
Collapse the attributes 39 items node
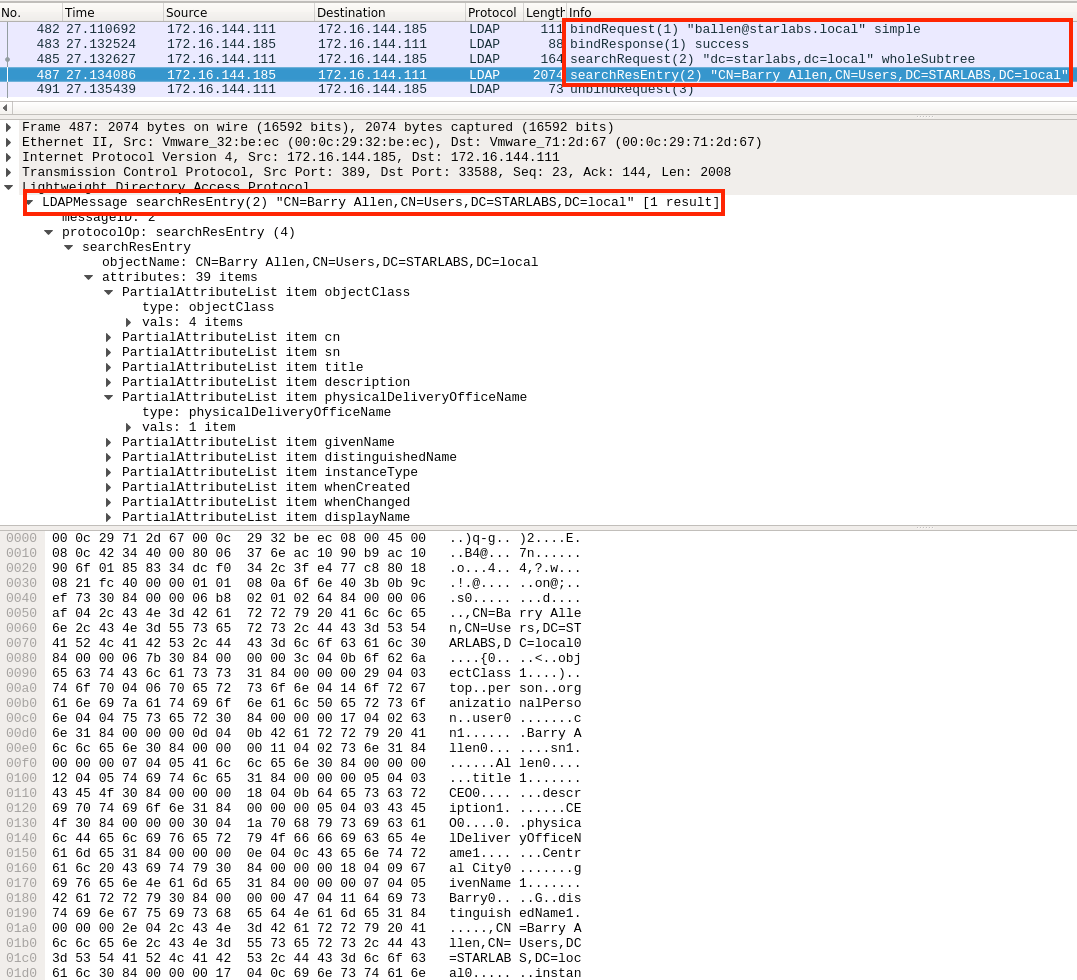pos(88,278)
